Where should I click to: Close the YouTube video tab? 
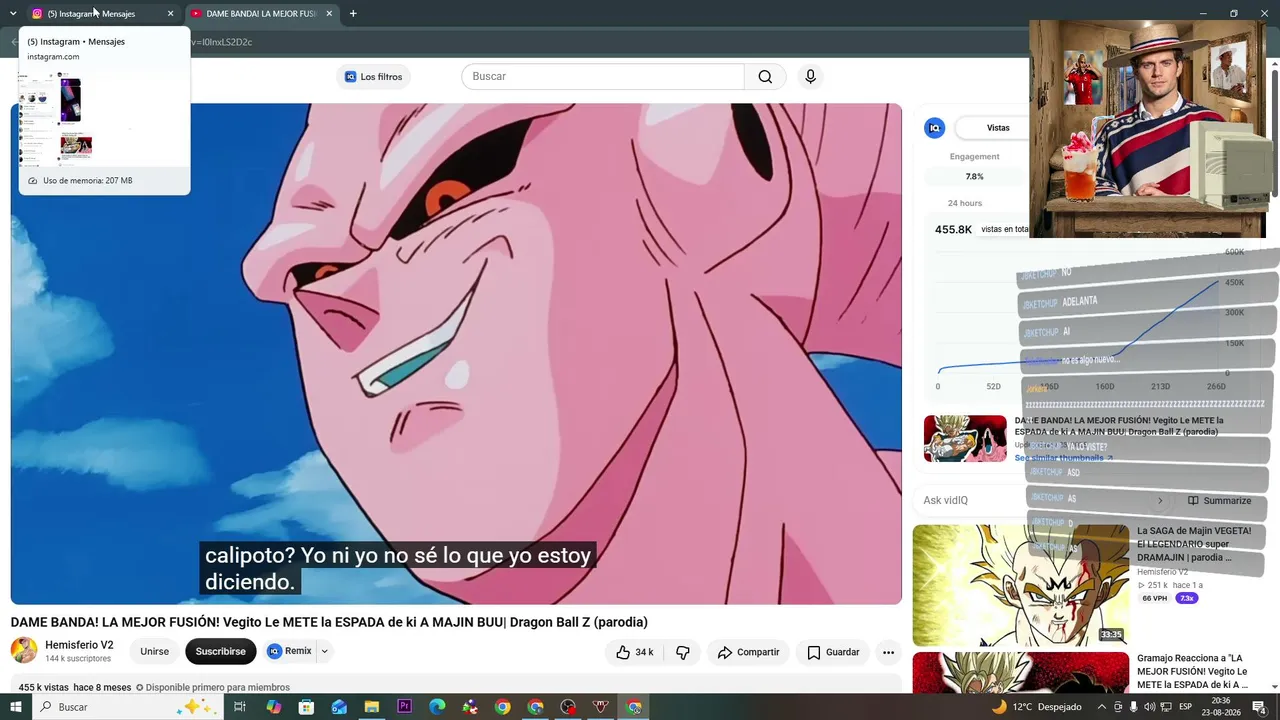pos(329,14)
